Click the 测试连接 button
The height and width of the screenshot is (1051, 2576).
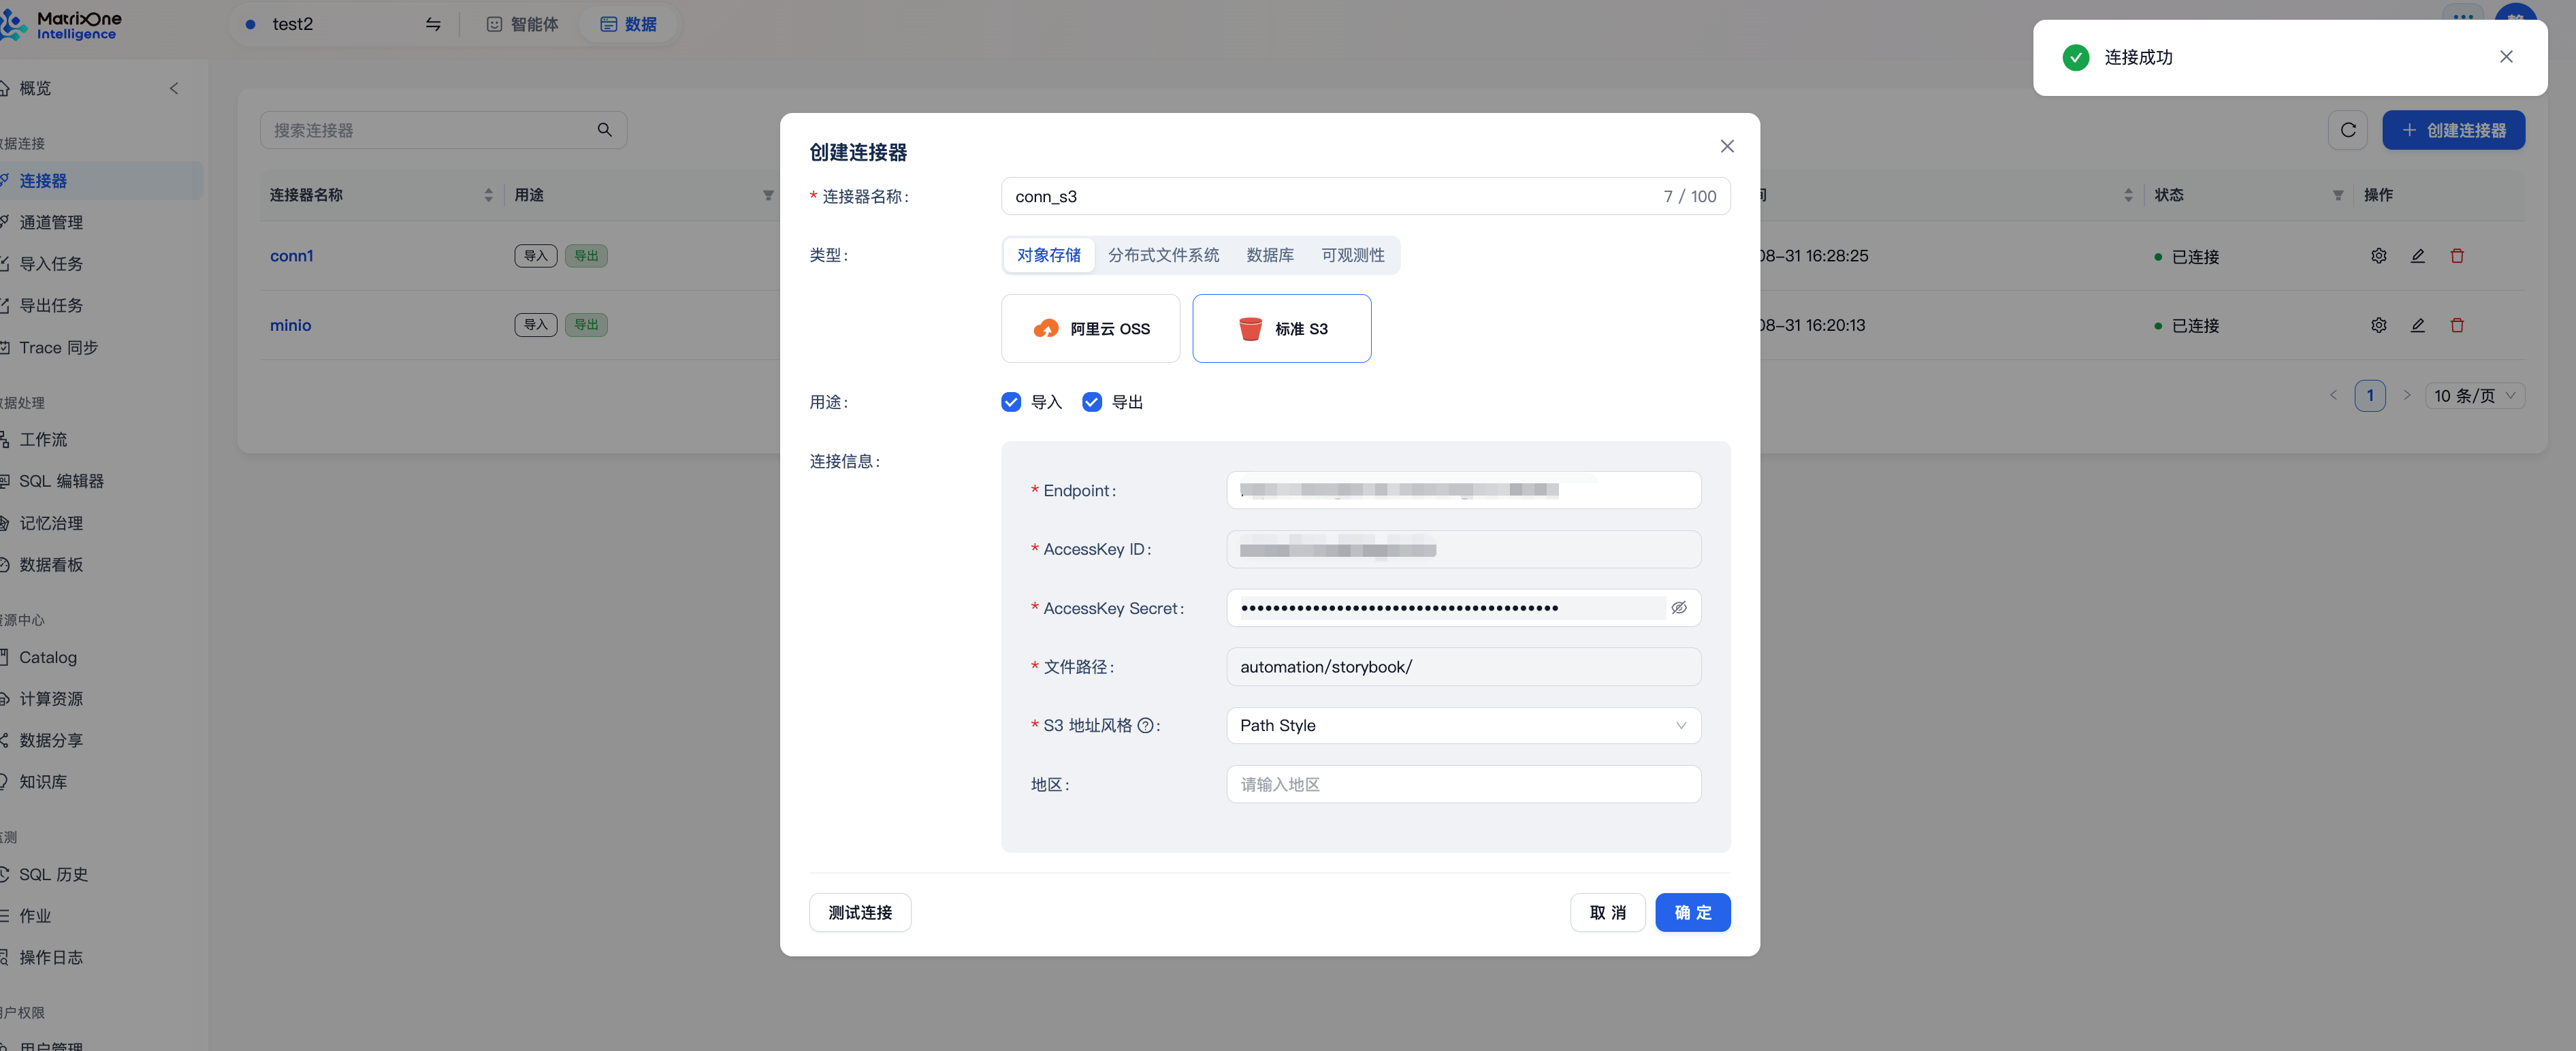click(x=859, y=913)
